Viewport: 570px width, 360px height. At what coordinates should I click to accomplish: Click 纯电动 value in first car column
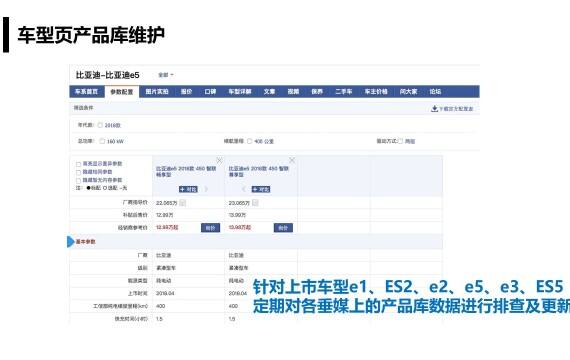coord(163,280)
